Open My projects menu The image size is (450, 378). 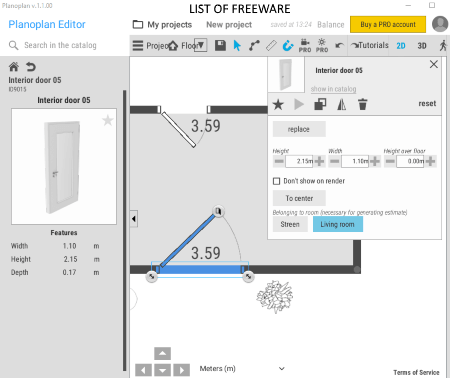(x=162, y=25)
